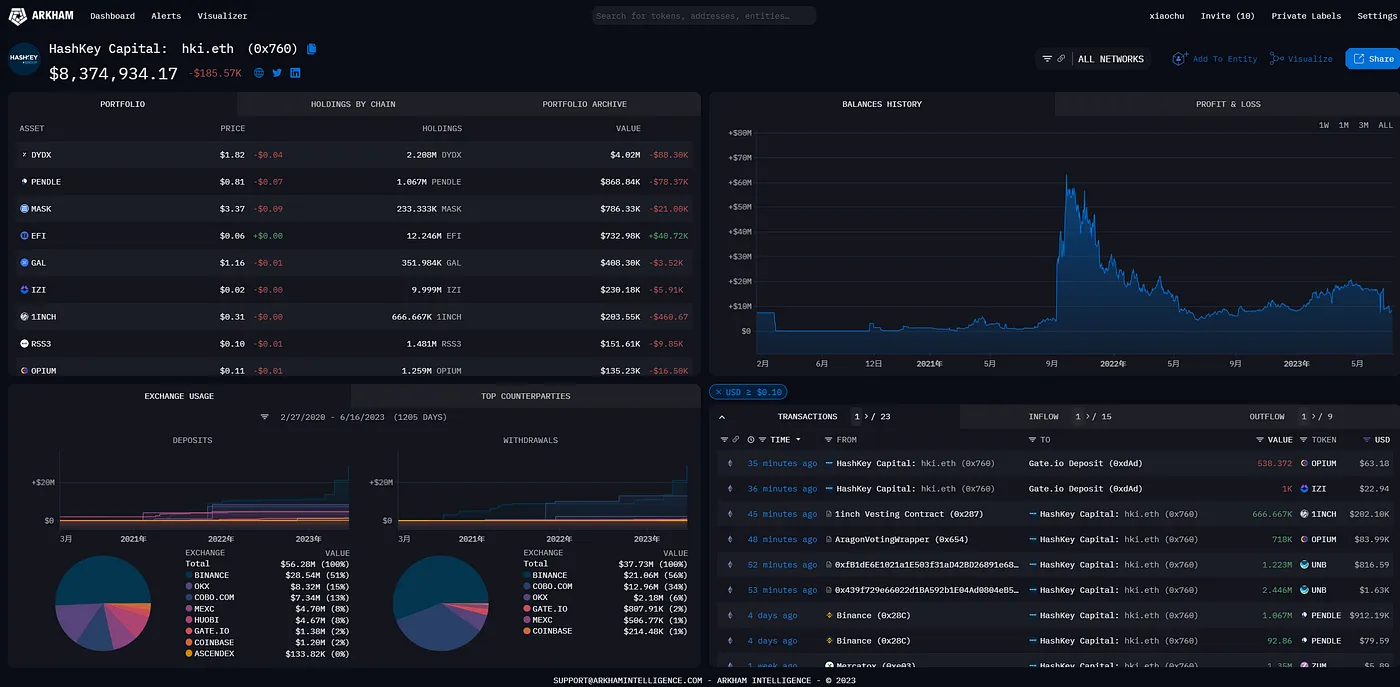1400x687 pixels.
Task: Open Visualizer in top navigation
Action: tap(222, 16)
